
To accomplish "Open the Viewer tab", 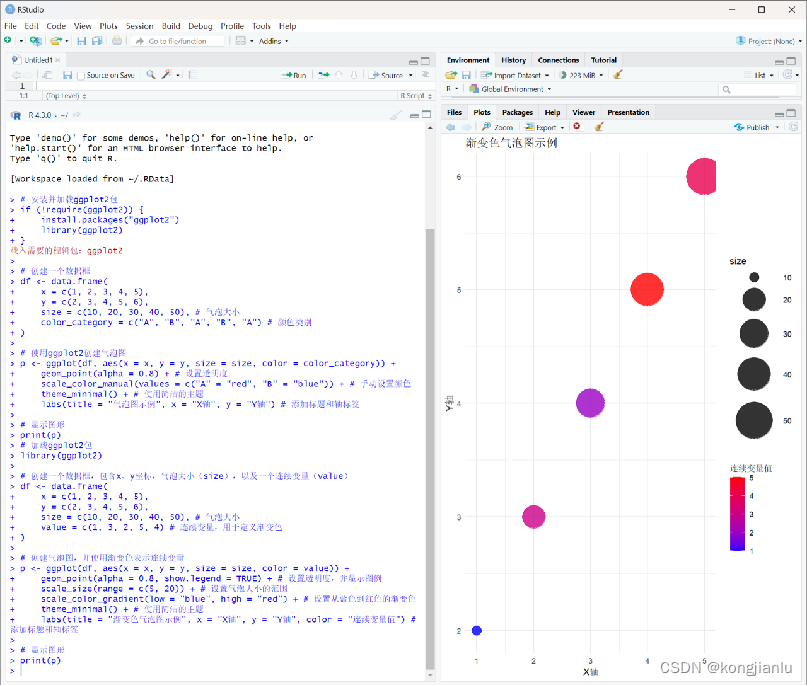I will (x=583, y=112).
